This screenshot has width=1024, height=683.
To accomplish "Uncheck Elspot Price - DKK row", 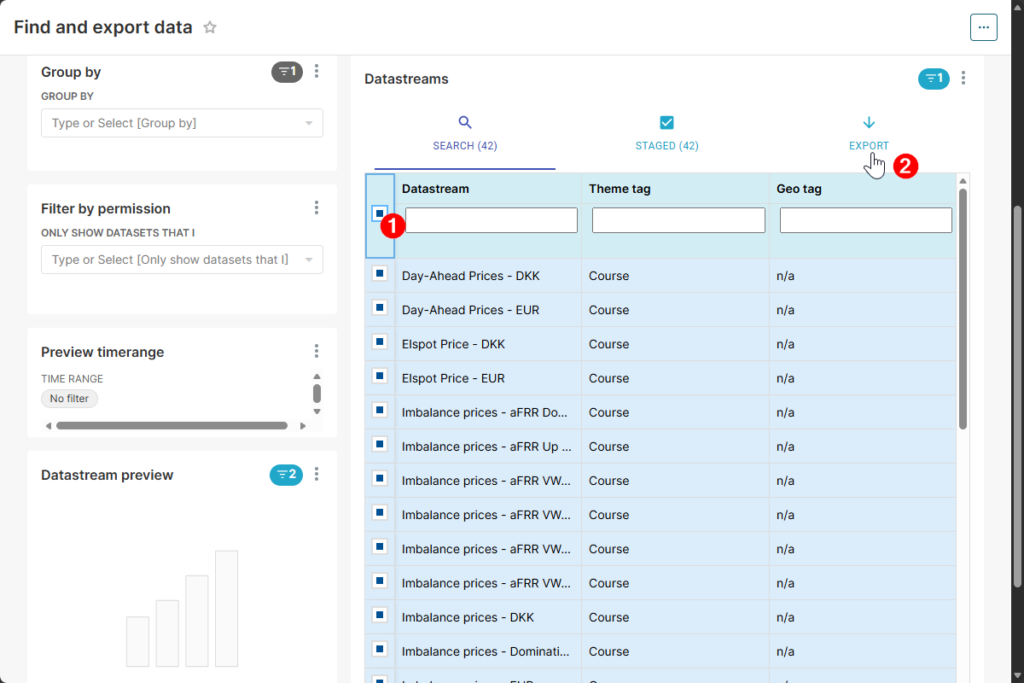I will (x=379, y=342).
